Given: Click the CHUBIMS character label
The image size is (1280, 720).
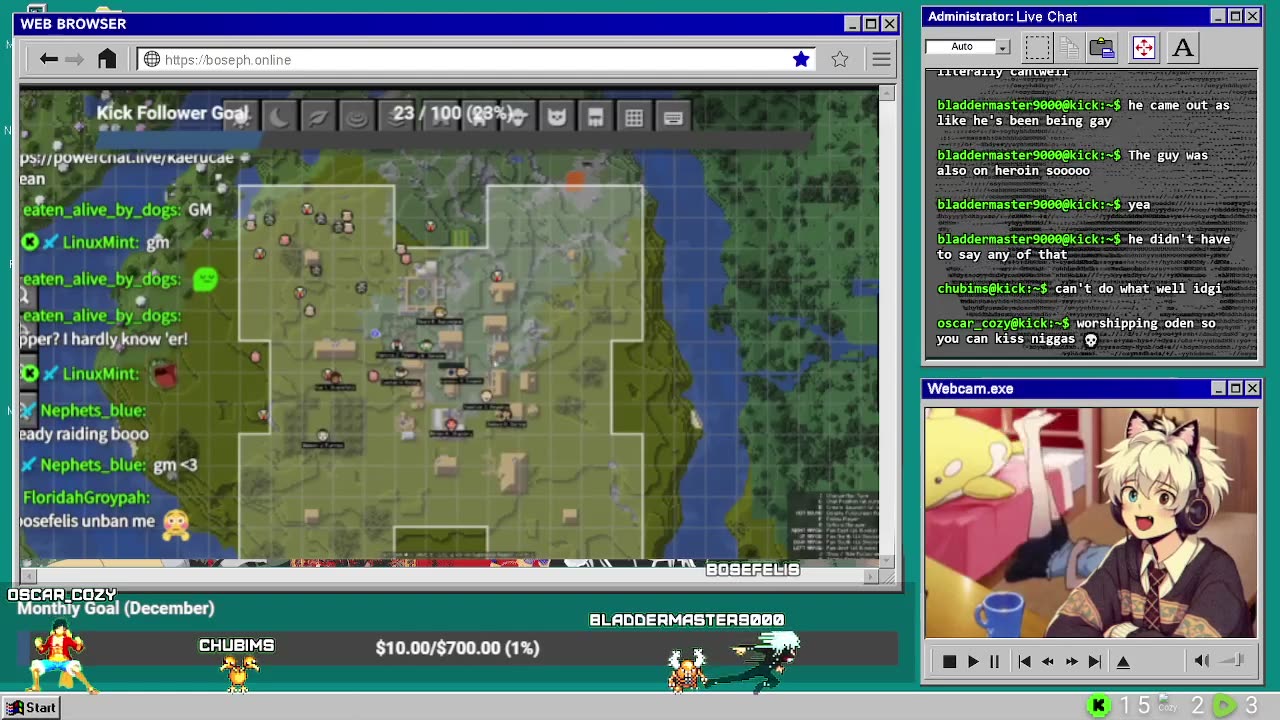Looking at the screenshot, I should [237, 645].
